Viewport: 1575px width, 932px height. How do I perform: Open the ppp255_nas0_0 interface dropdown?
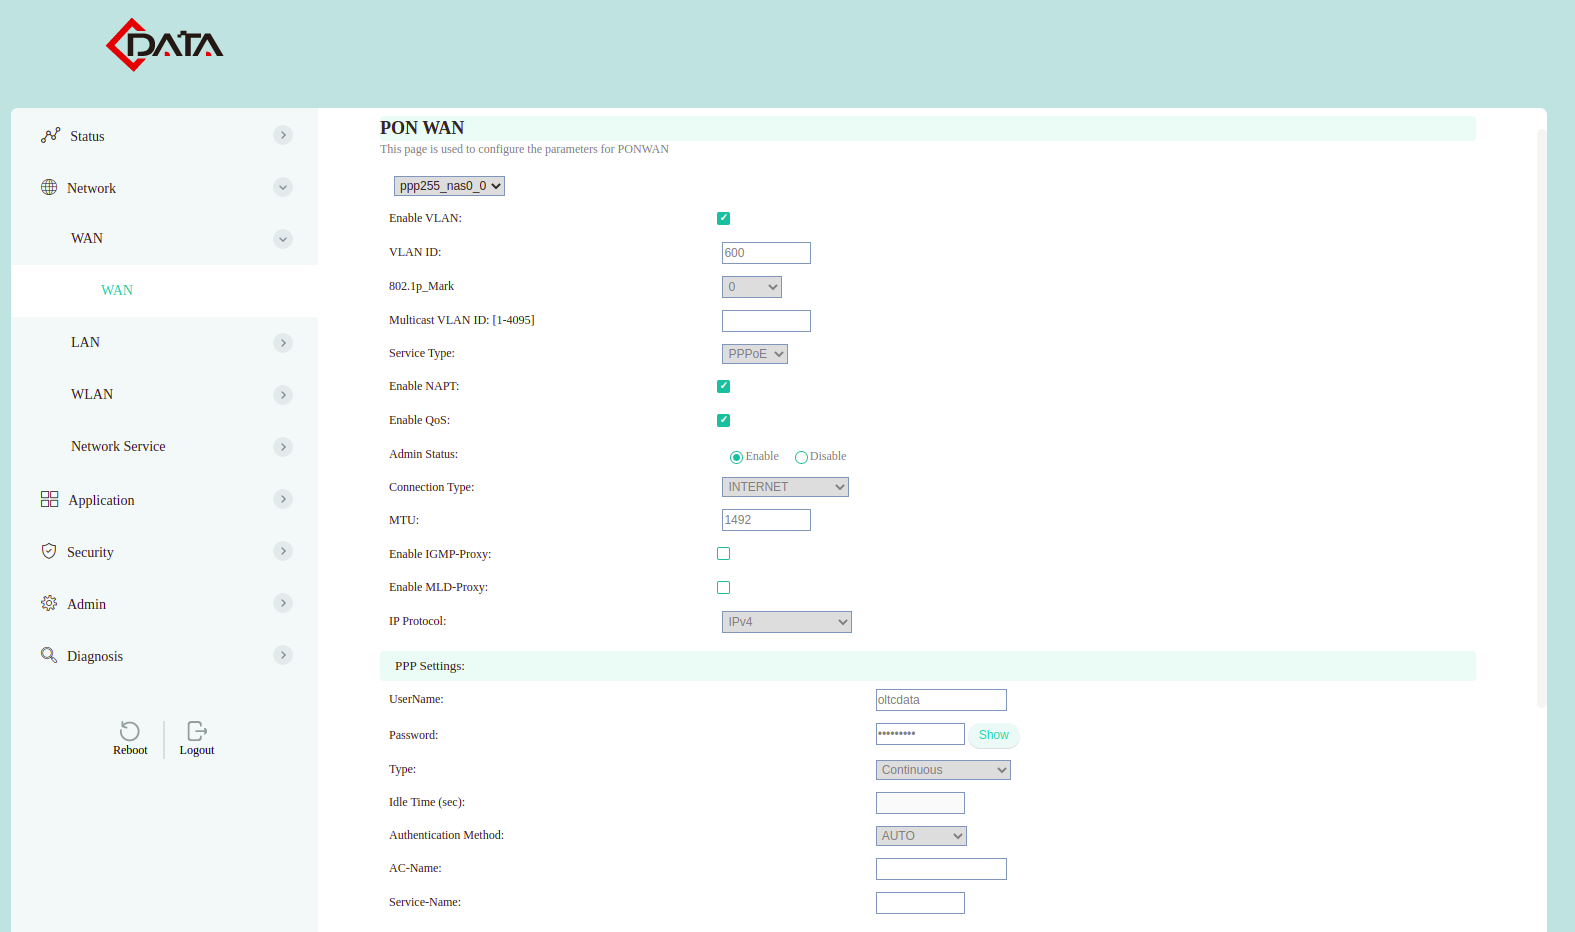click(x=449, y=186)
